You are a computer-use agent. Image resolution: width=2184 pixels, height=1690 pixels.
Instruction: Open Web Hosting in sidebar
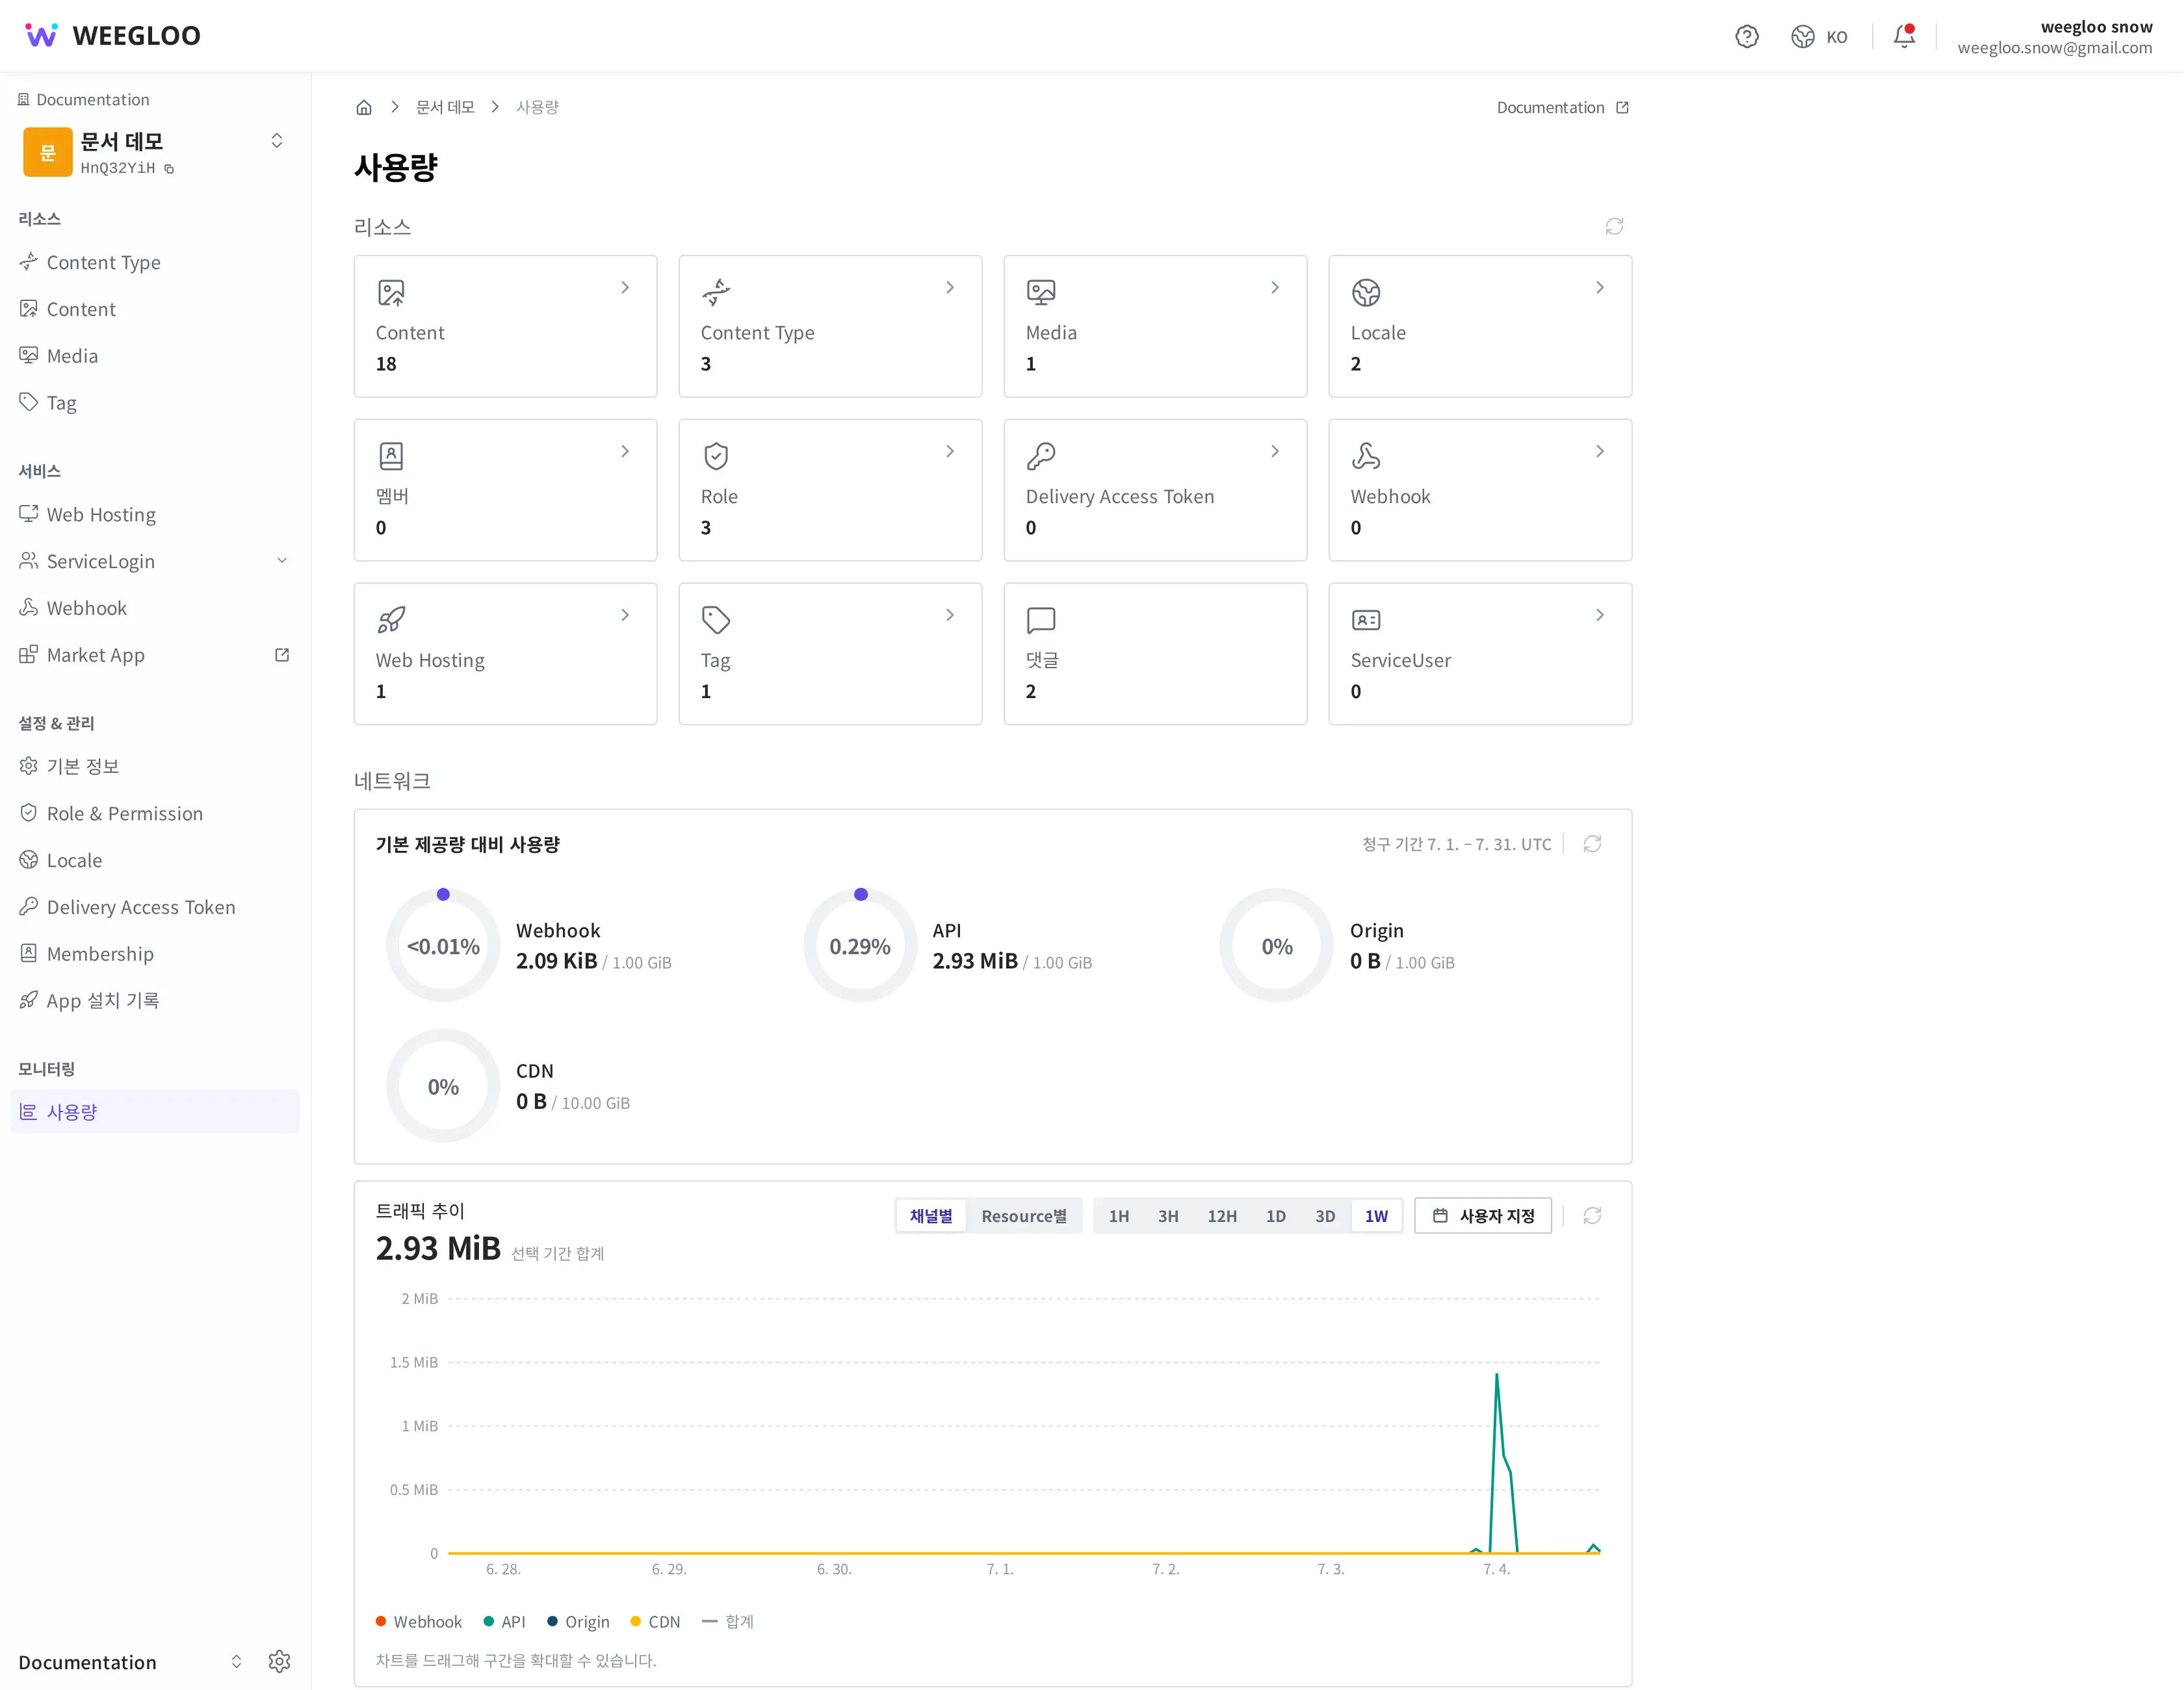tap(155, 514)
